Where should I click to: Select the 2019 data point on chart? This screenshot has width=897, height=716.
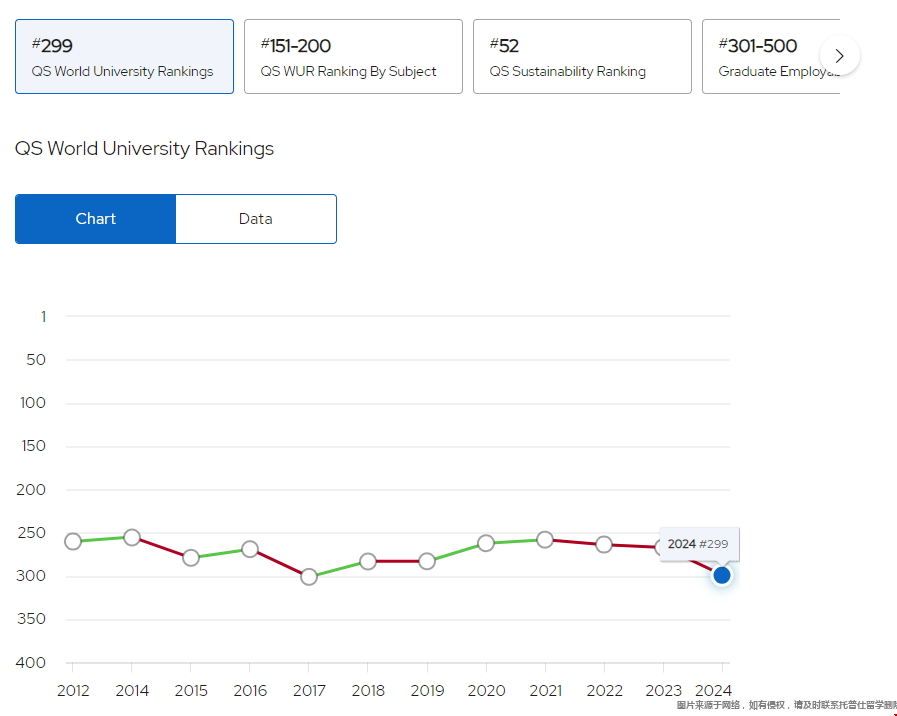pos(427,562)
